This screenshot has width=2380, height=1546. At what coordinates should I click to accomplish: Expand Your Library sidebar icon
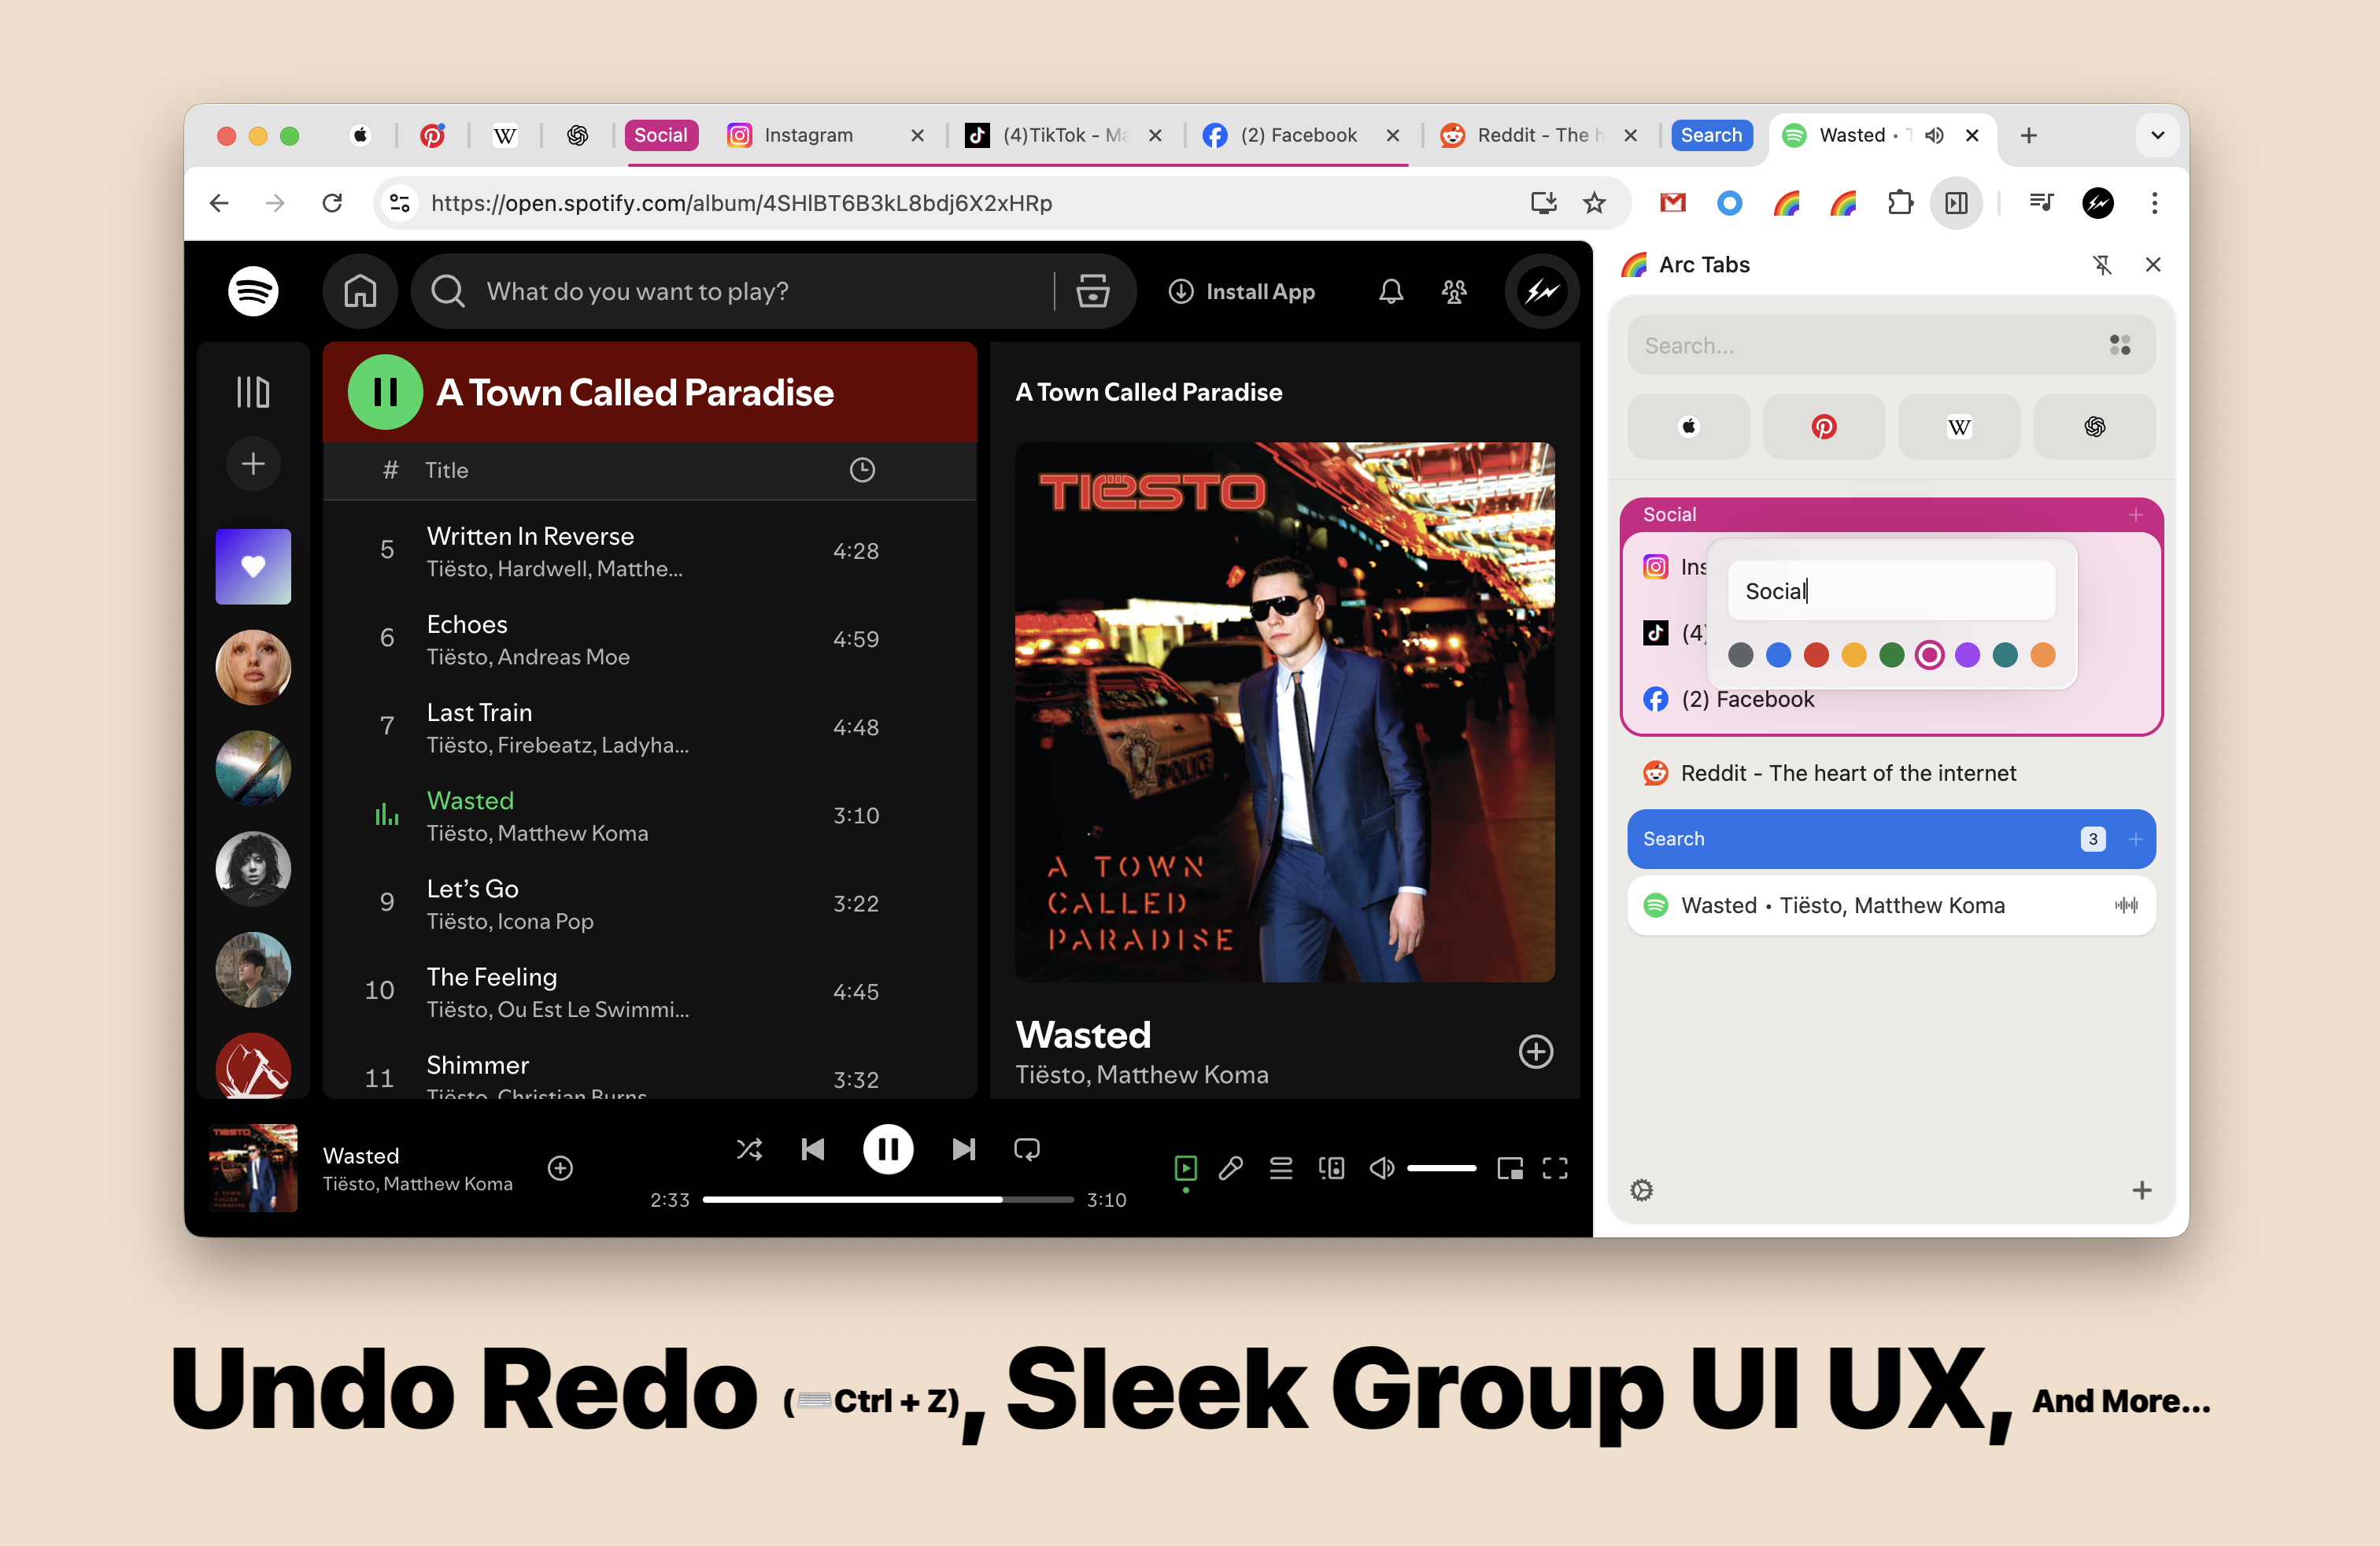[x=253, y=392]
